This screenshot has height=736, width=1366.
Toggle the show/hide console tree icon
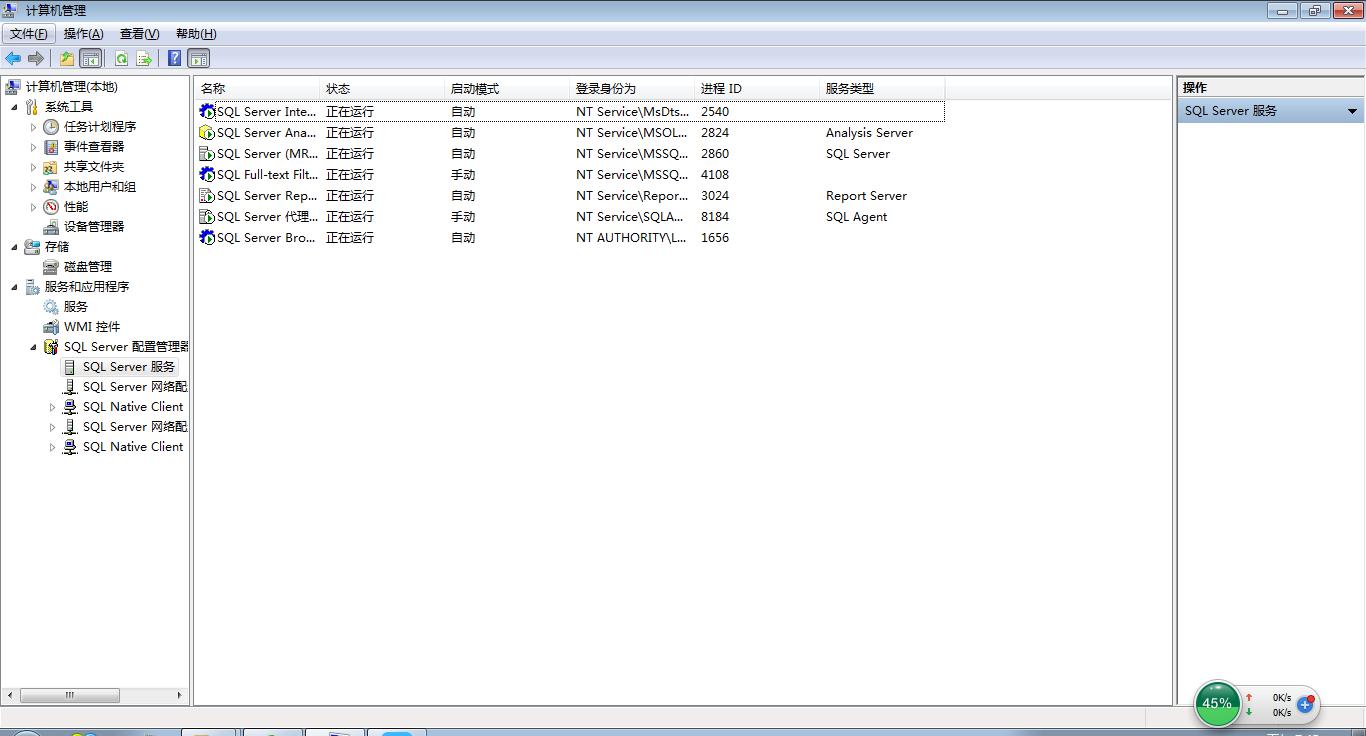[x=90, y=58]
